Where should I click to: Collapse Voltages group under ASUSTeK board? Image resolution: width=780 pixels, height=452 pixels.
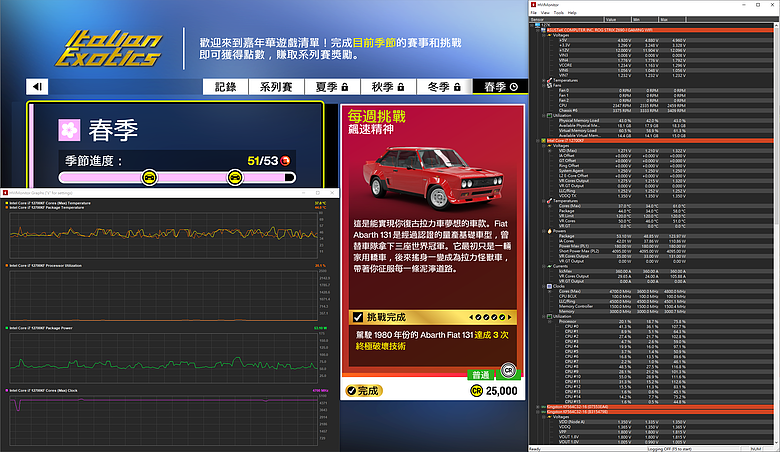click(544, 35)
